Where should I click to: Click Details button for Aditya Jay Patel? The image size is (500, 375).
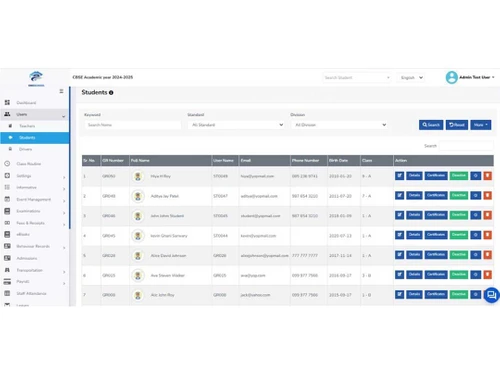pyautogui.click(x=414, y=195)
